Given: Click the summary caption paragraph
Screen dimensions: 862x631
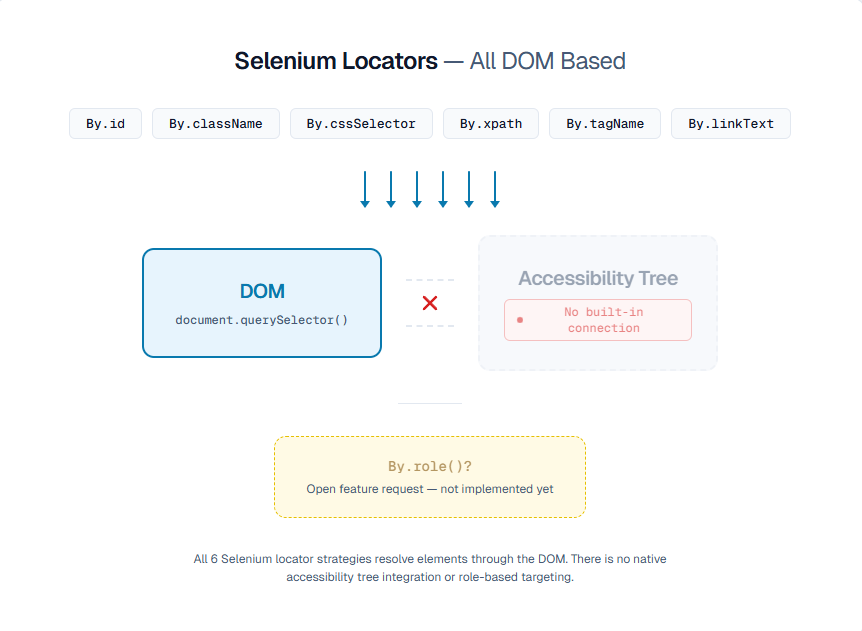Looking at the screenshot, I should (x=430, y=568).
